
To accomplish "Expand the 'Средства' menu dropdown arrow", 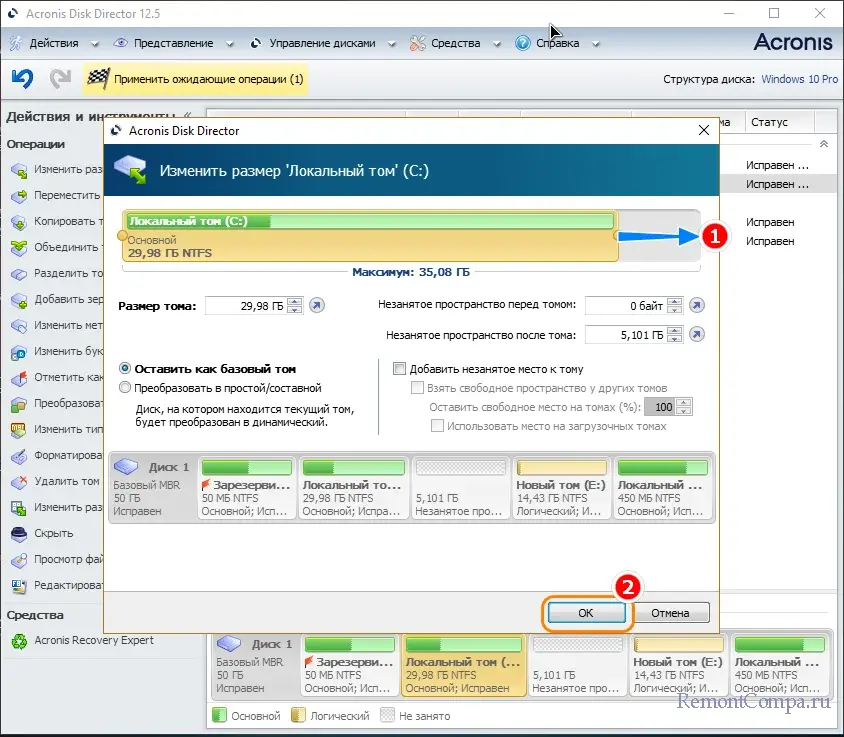I will 497,44.
